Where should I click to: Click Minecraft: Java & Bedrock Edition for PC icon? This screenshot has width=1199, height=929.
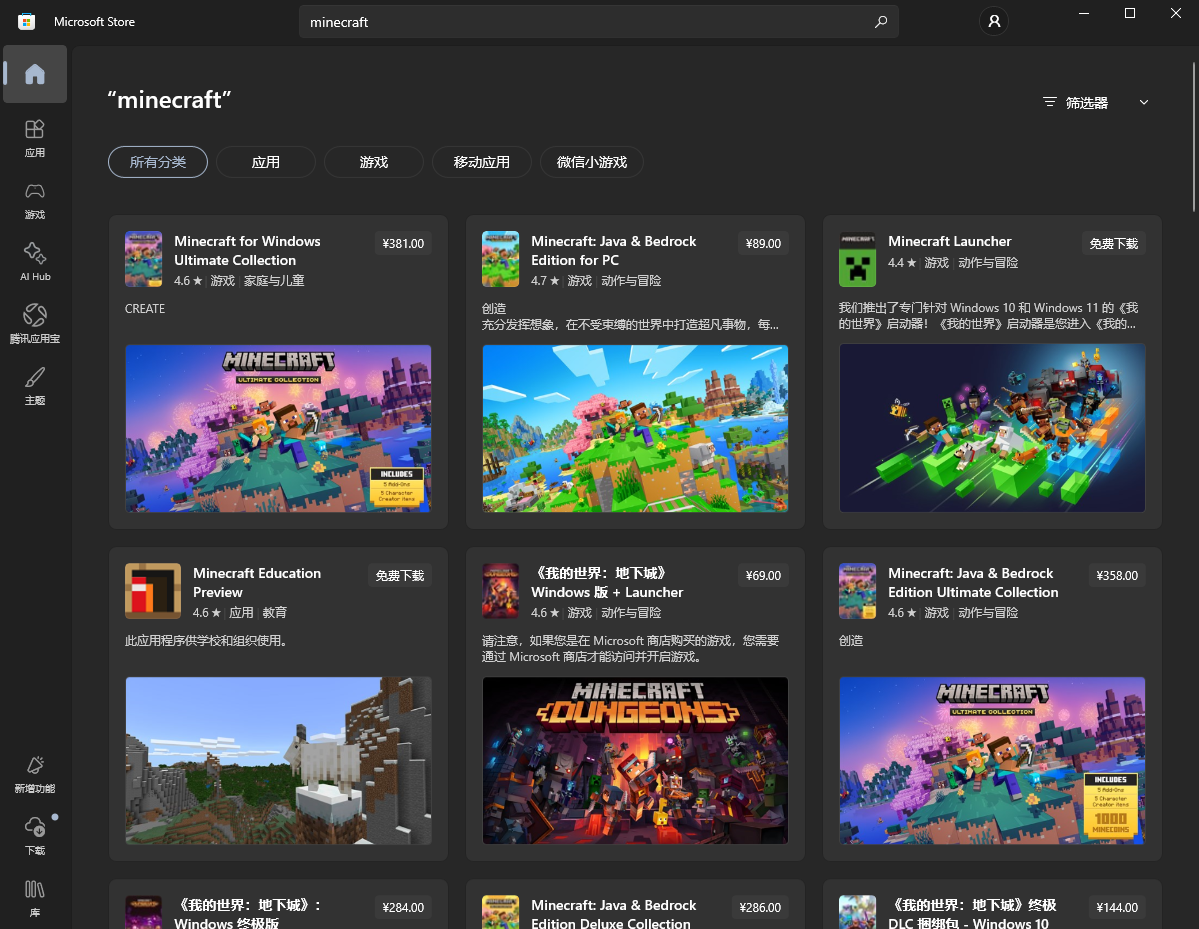pyautogui.click(x=500, y=259)
